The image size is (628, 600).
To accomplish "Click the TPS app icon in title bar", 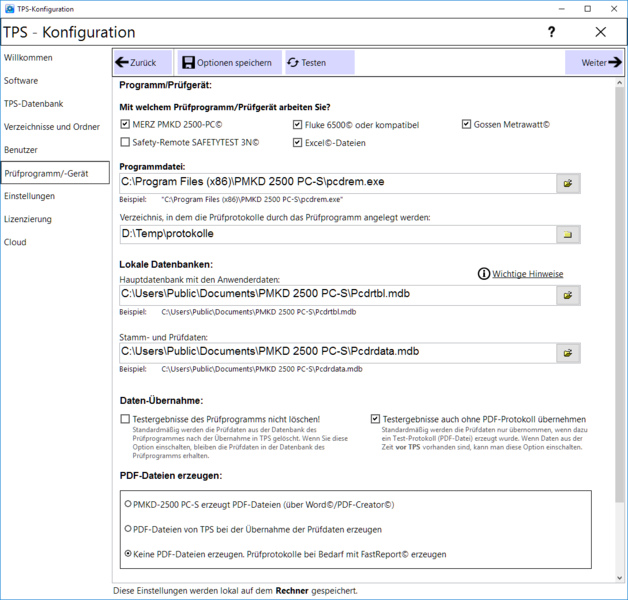I will pos(10,9).
